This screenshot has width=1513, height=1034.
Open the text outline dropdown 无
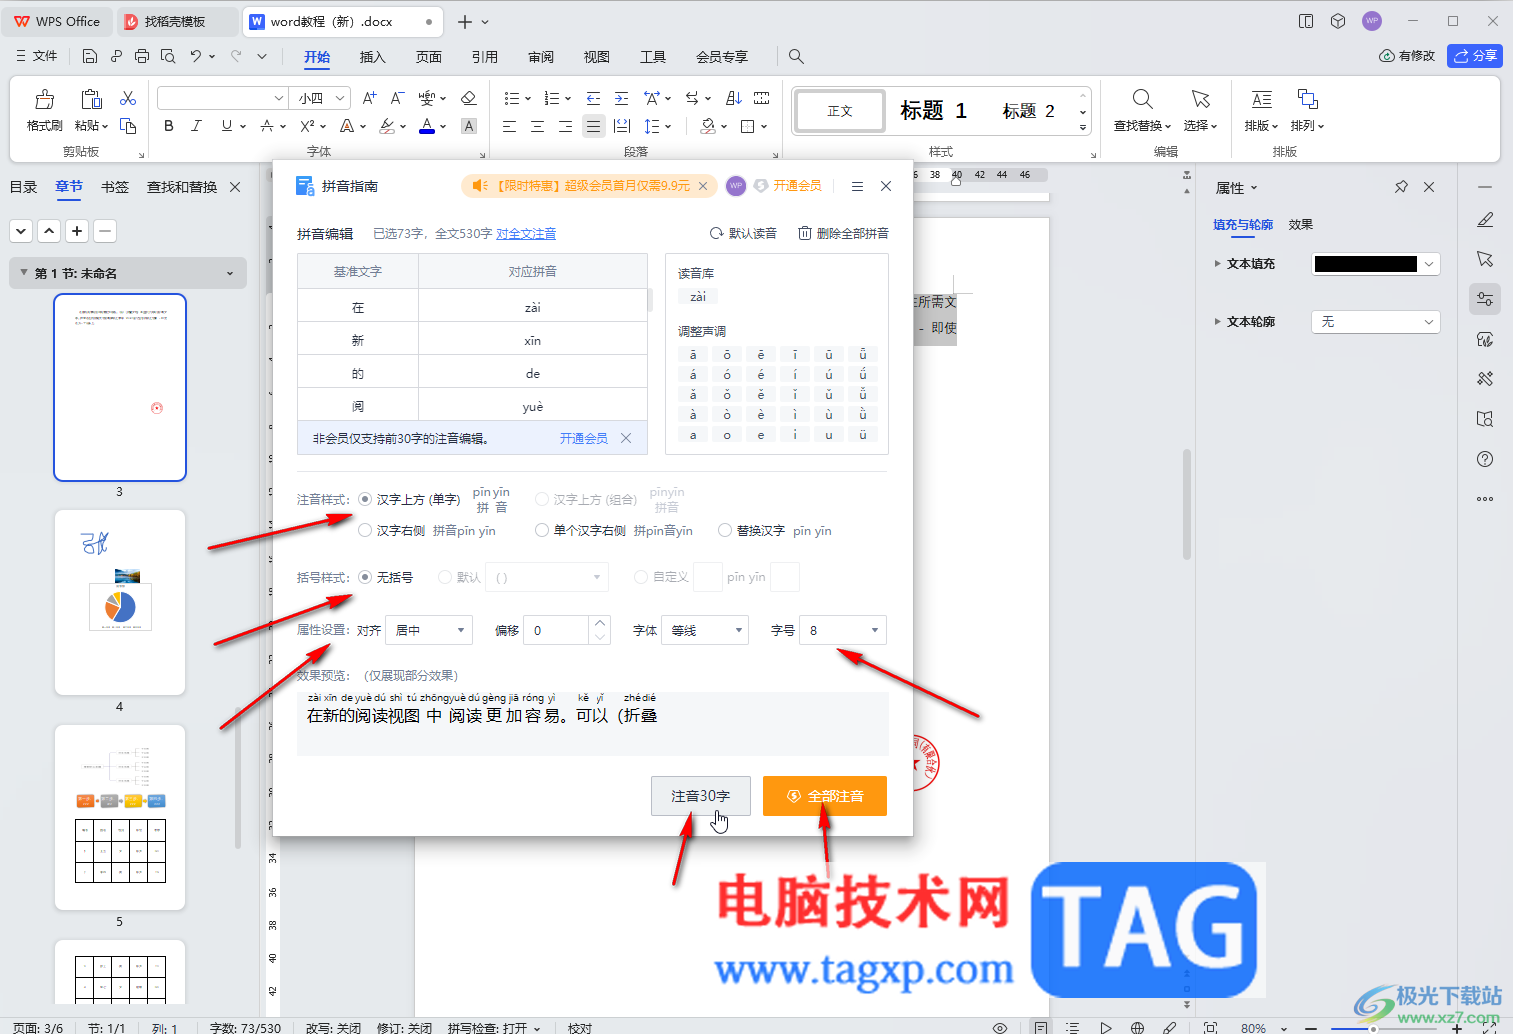tap(1376, 321)
